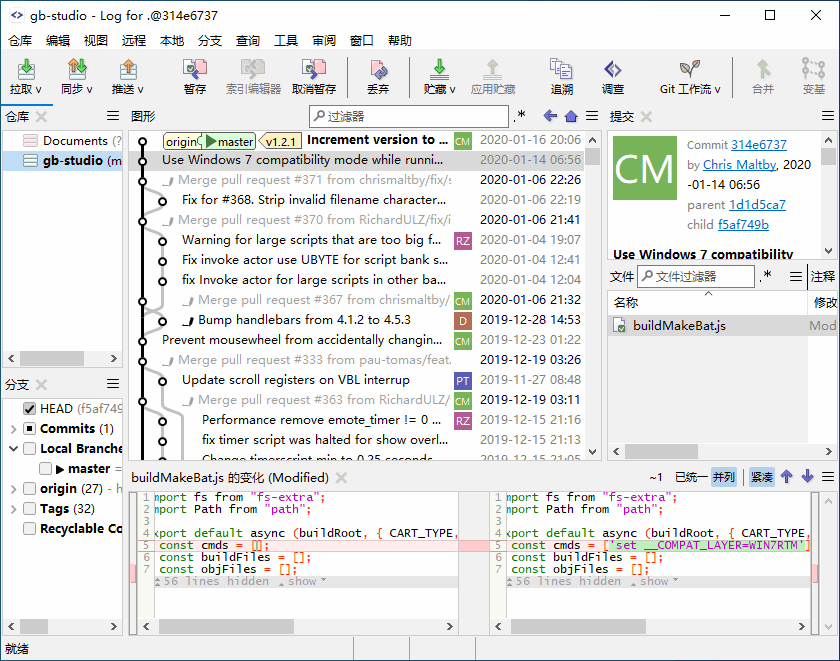Image resolution: width=840 pixels, height=661 pixels.
Task: Expand the Commits tree node
Action: click(x=13, y=429)
